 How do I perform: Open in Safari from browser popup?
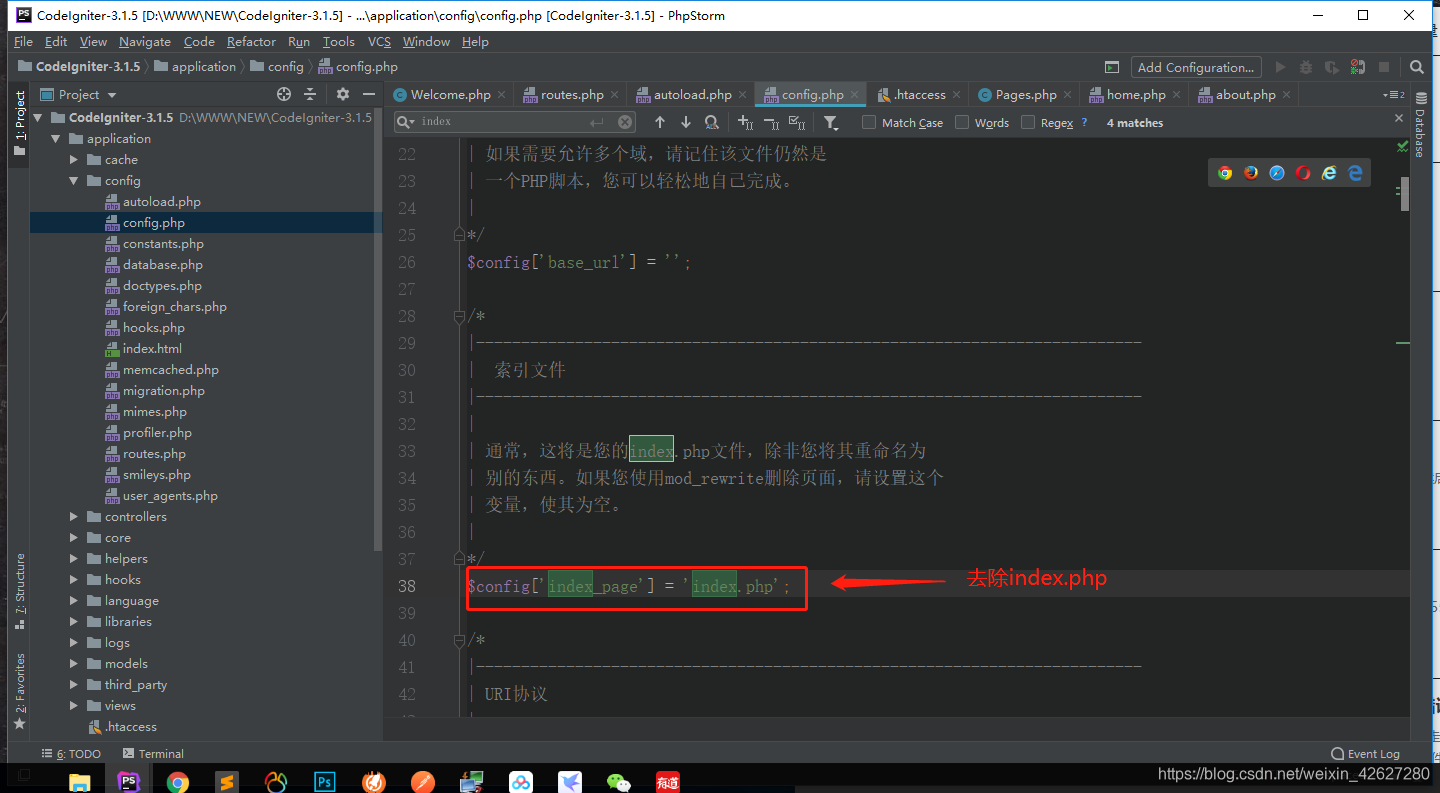tap(1277, 173)
